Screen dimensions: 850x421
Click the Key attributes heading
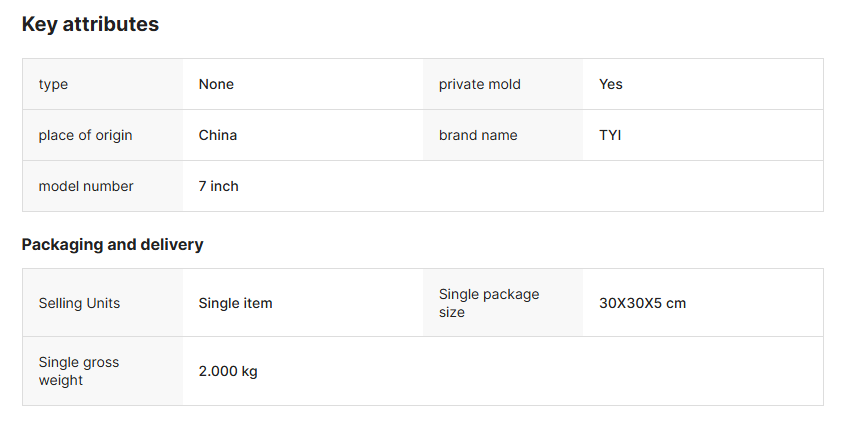pos(90,25)
